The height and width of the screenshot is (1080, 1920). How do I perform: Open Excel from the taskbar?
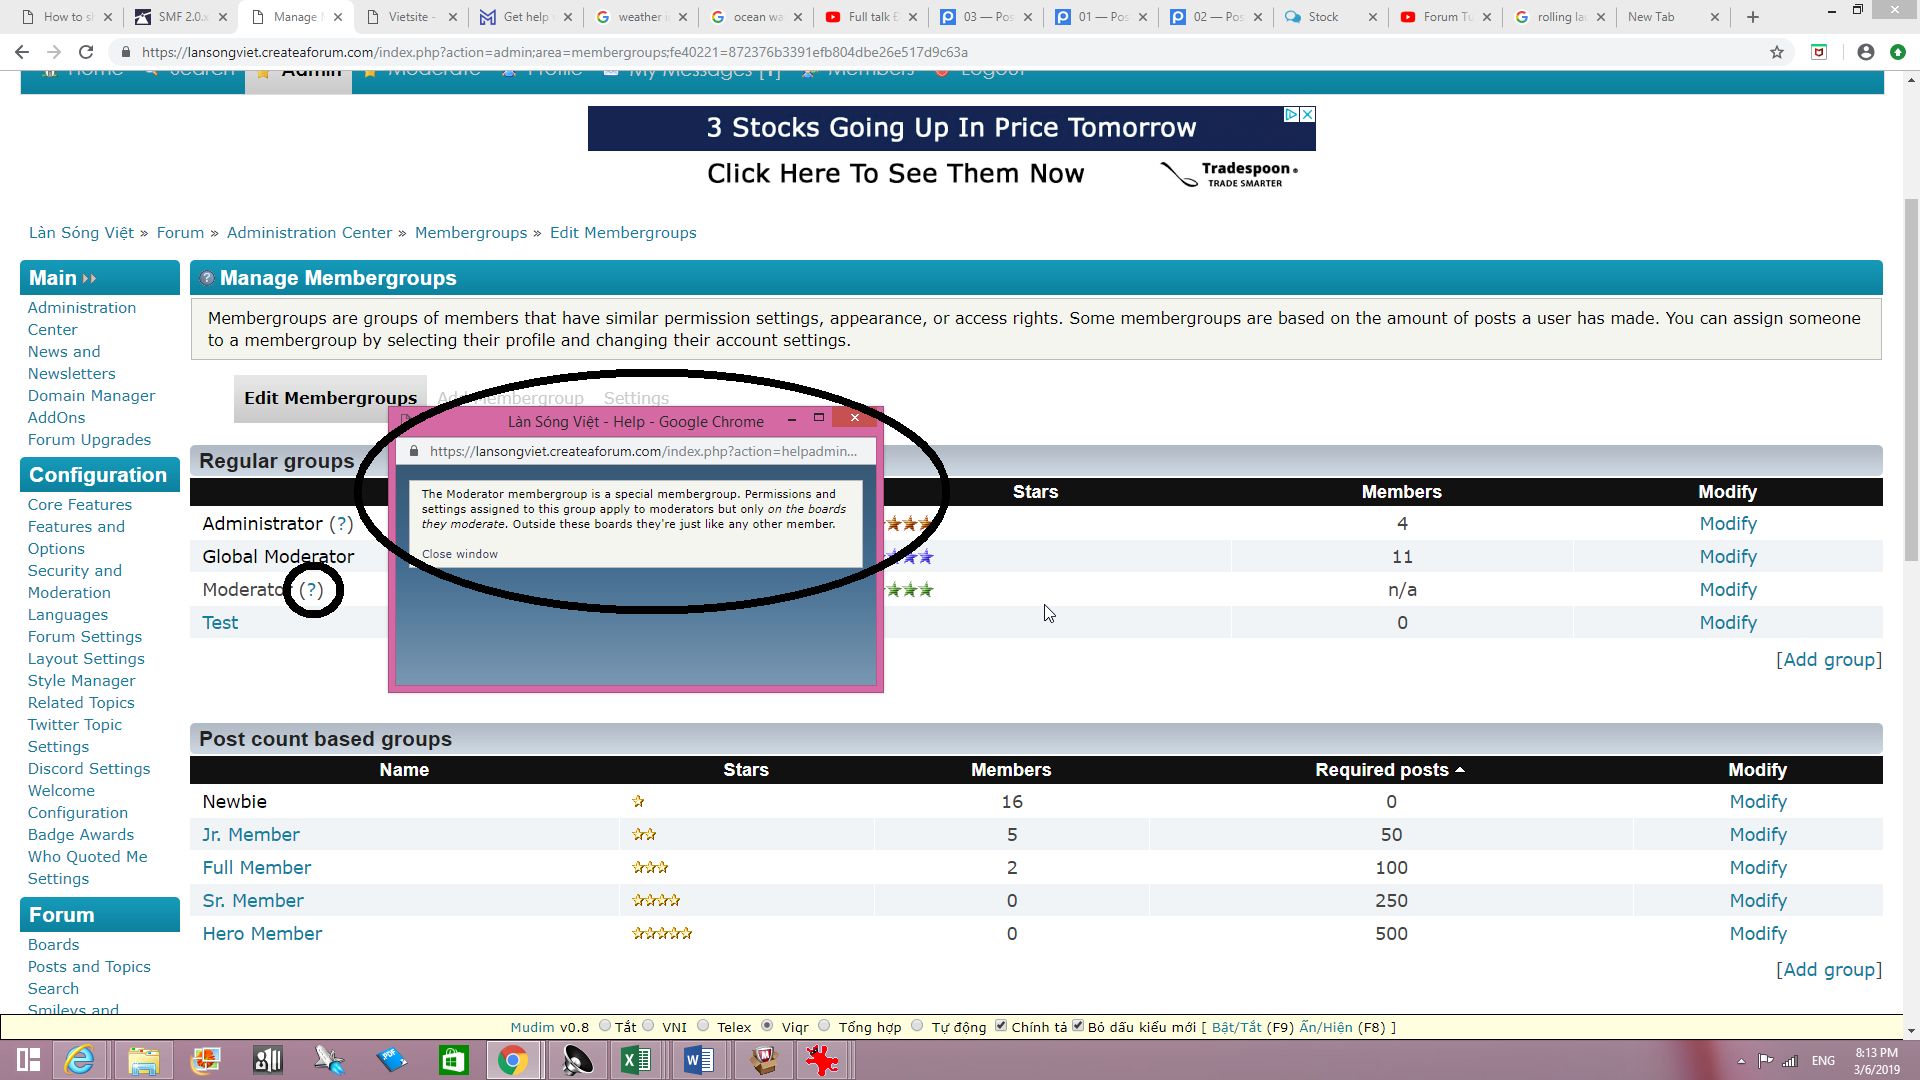(636, 1060)
